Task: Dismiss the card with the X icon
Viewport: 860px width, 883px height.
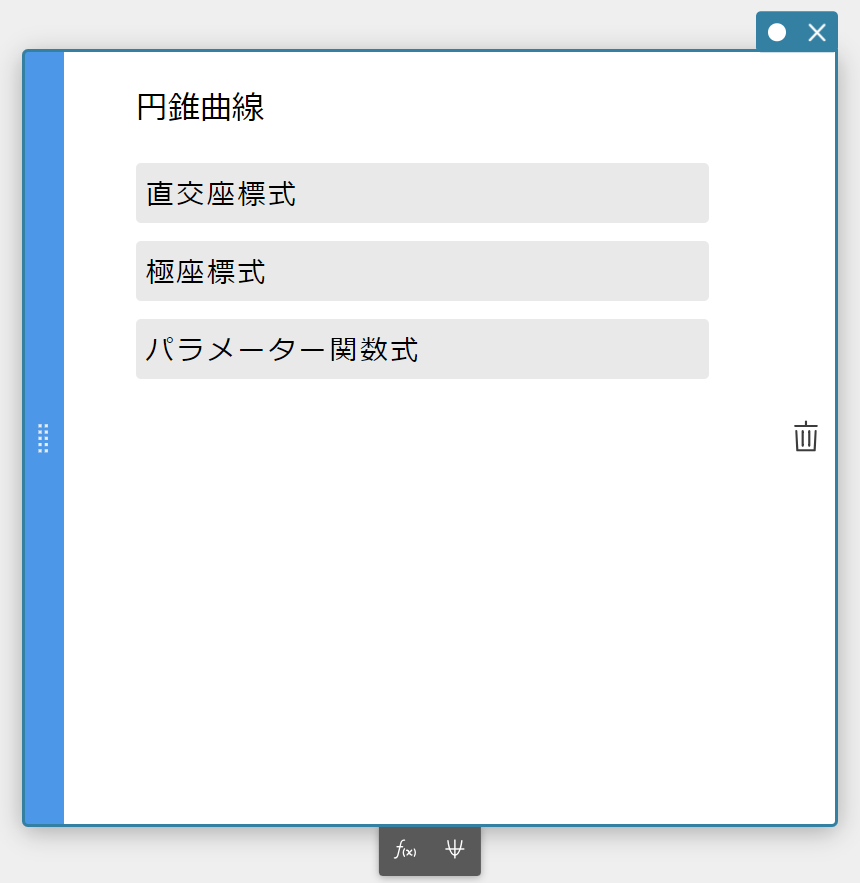Action: [817, 31]
